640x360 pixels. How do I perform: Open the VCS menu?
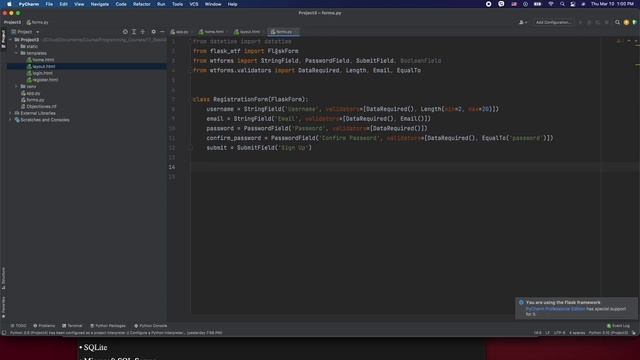[194, 4]
